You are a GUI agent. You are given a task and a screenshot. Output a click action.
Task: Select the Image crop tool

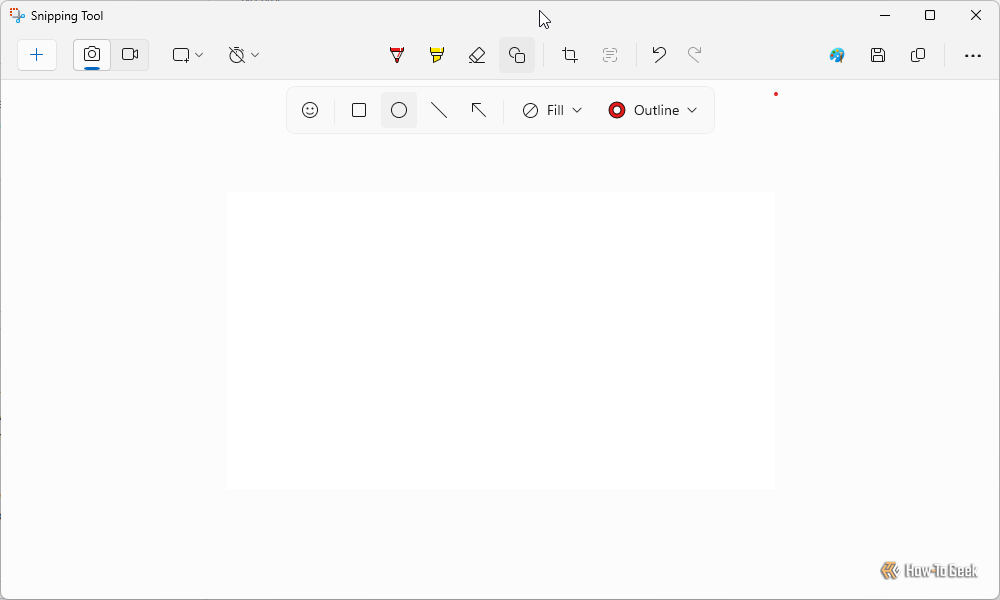[x=570, y=55]
